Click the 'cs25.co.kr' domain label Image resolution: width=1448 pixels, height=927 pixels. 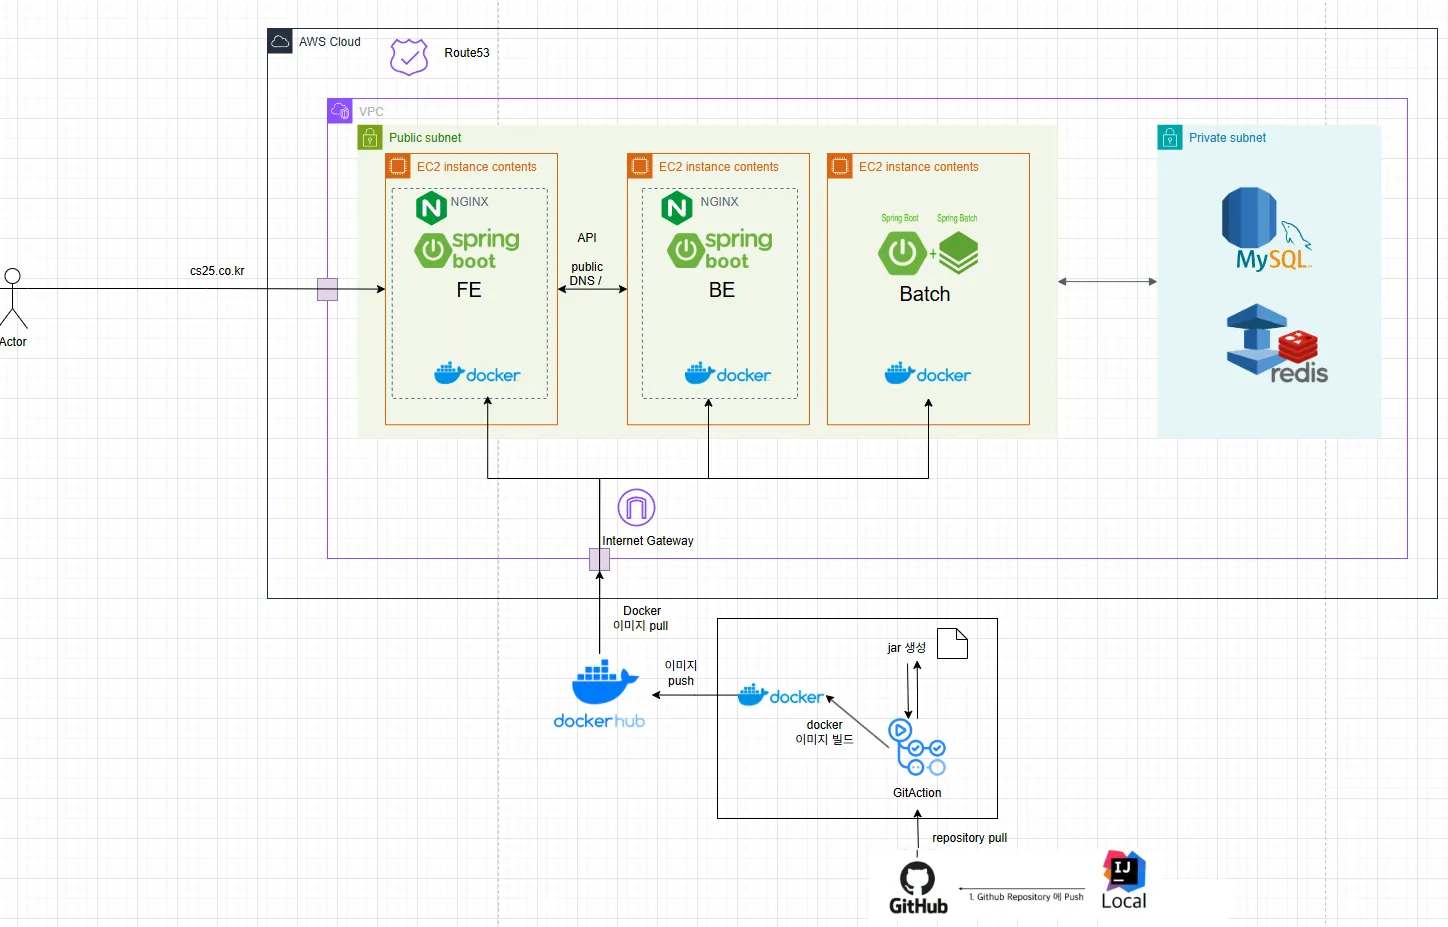(217, 271)
